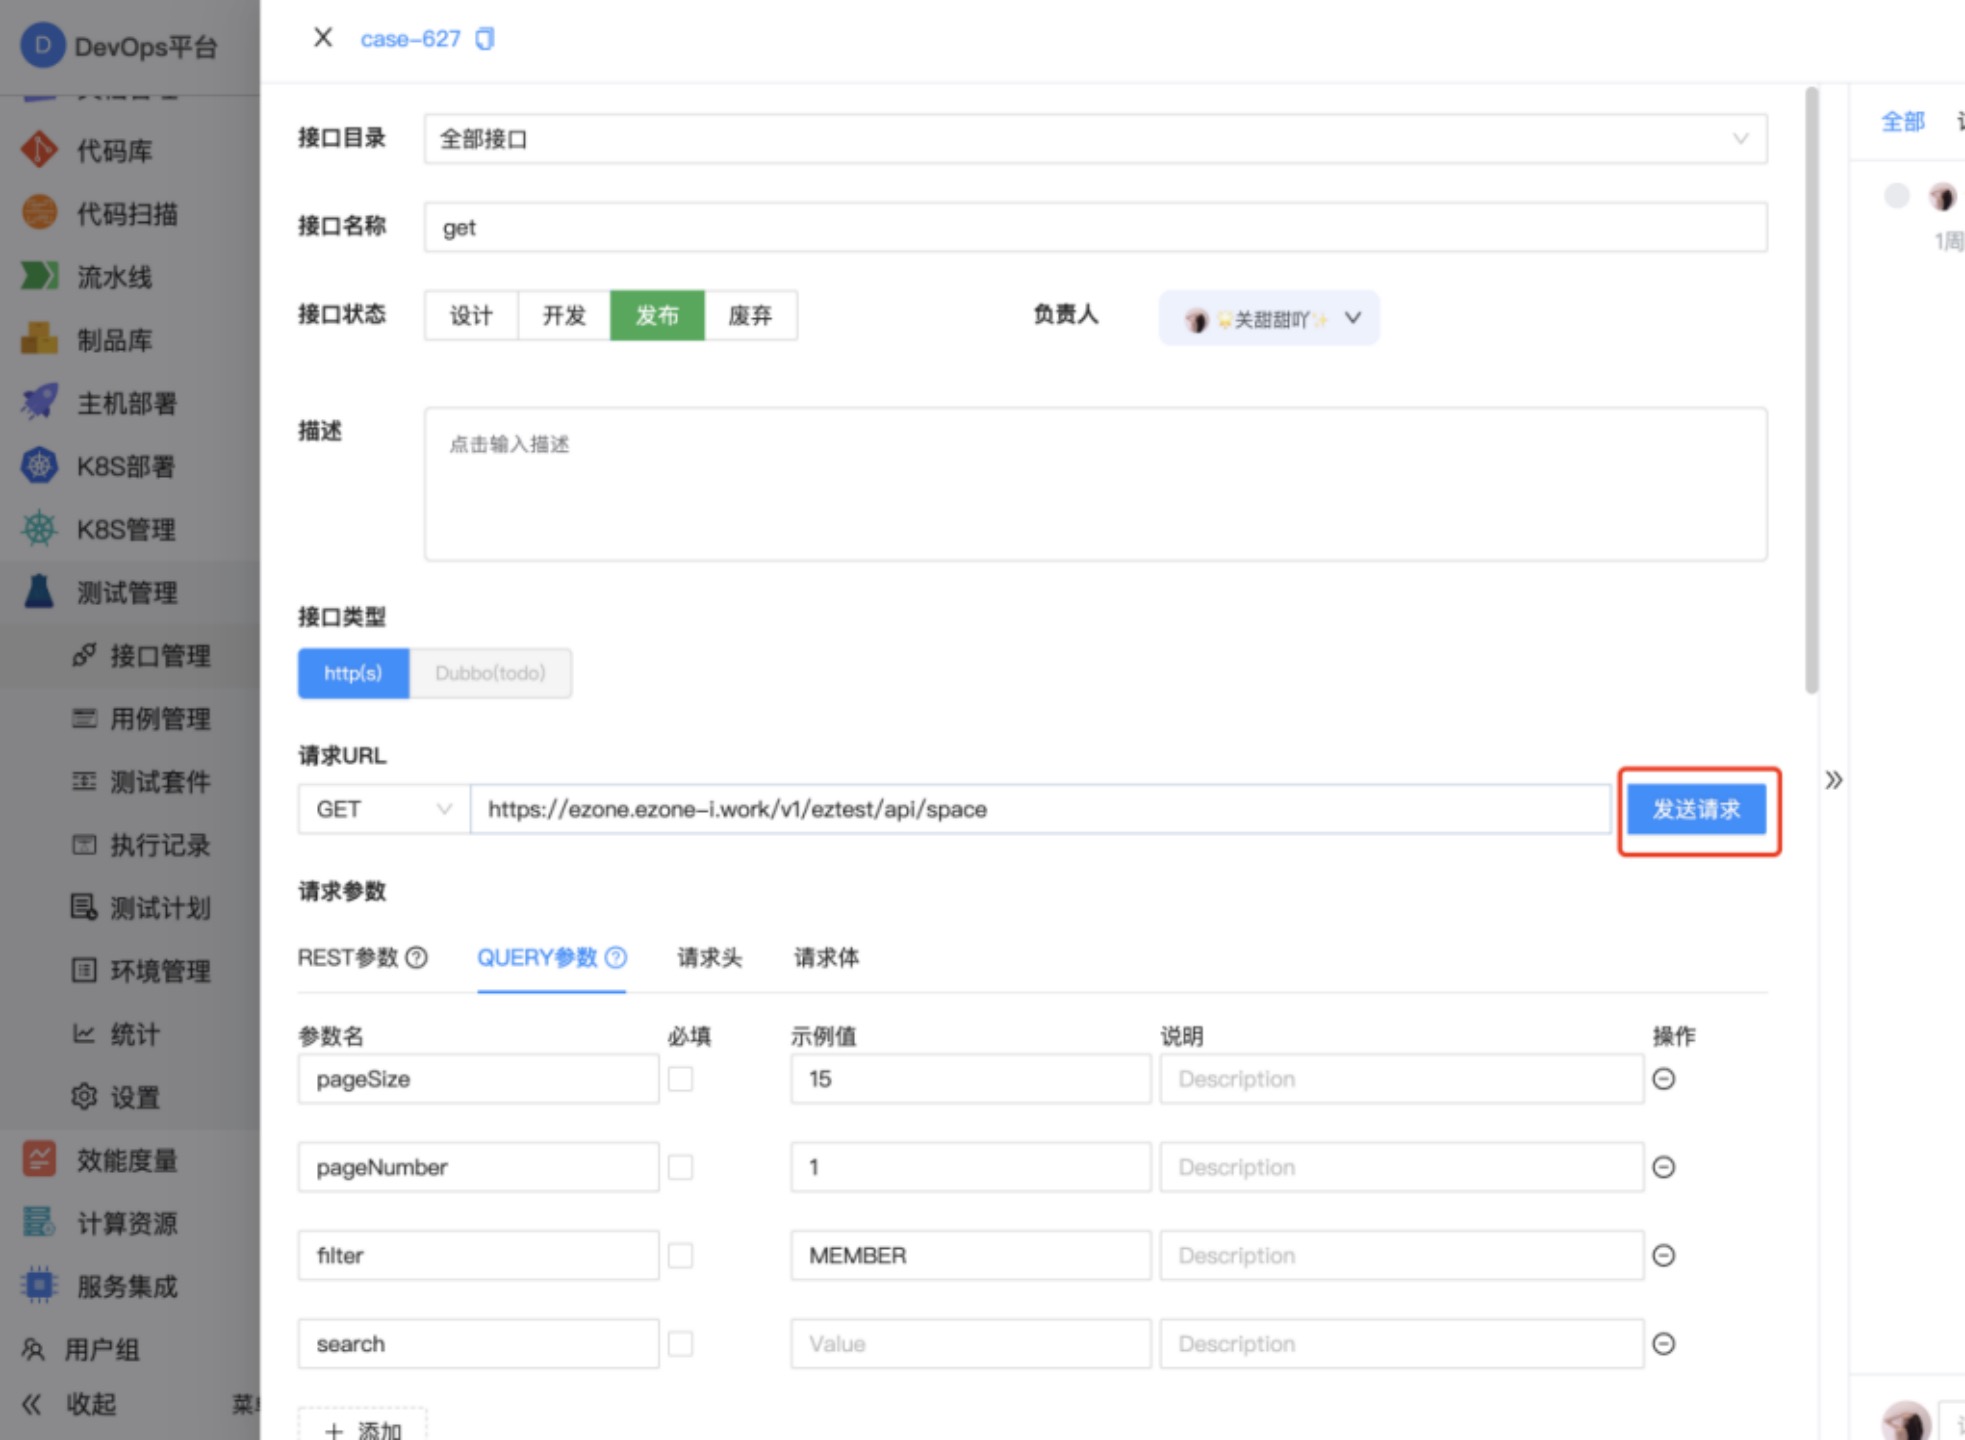
Task: Mark pageSize as a required parameter
Action: [x=681, y=1079]
